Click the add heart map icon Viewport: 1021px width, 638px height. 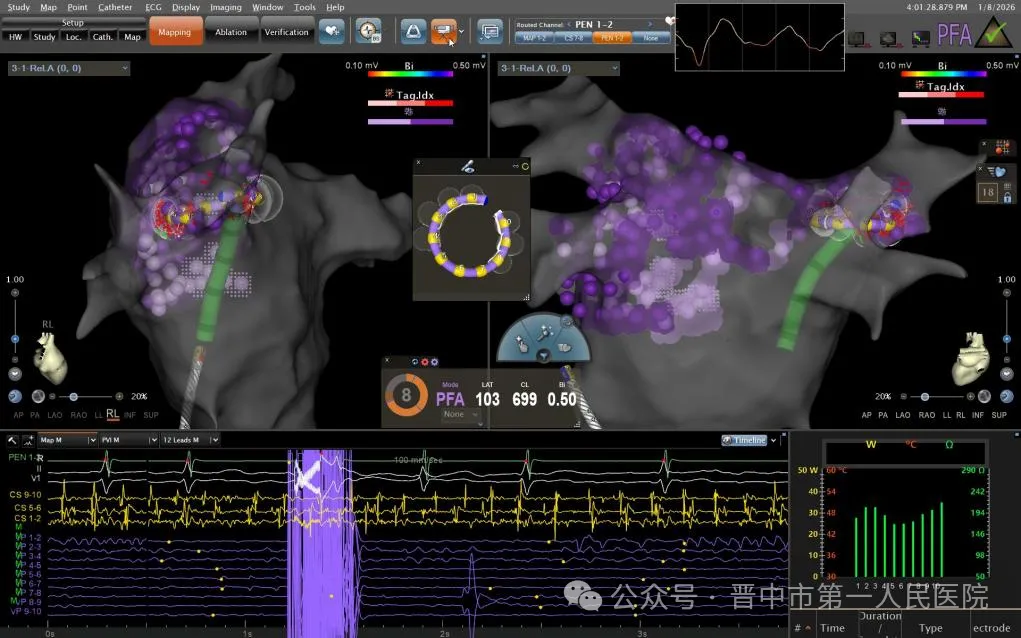coord(332,31)
